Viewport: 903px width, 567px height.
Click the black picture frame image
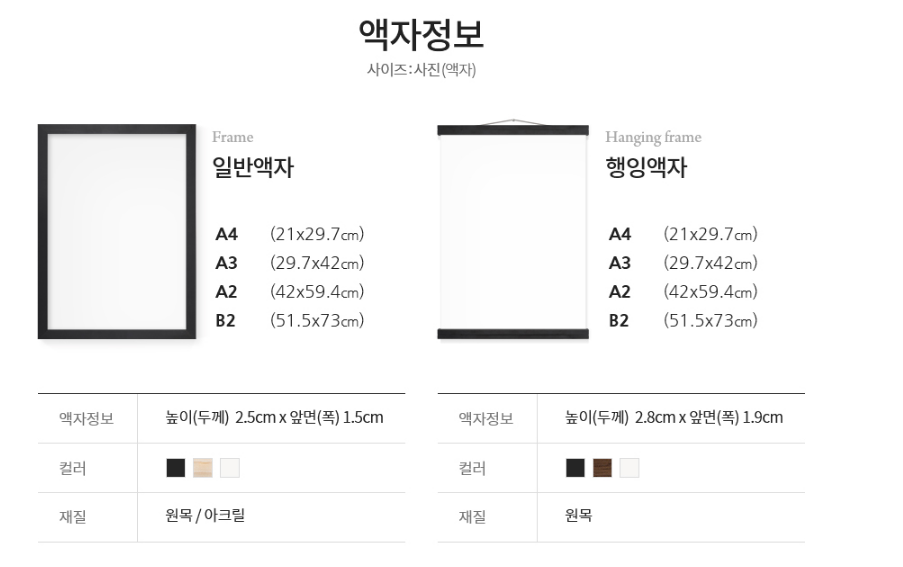pos(117,231)
